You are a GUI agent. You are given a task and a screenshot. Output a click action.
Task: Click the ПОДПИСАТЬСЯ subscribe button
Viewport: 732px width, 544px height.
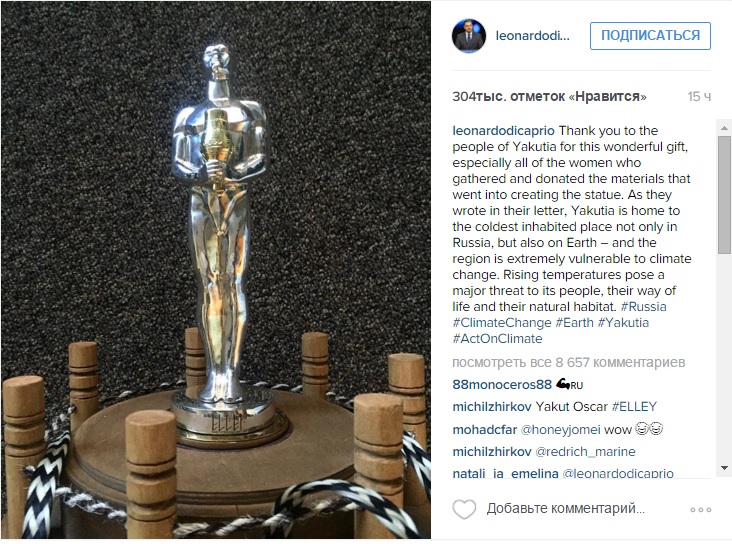[x=650, y=35]
